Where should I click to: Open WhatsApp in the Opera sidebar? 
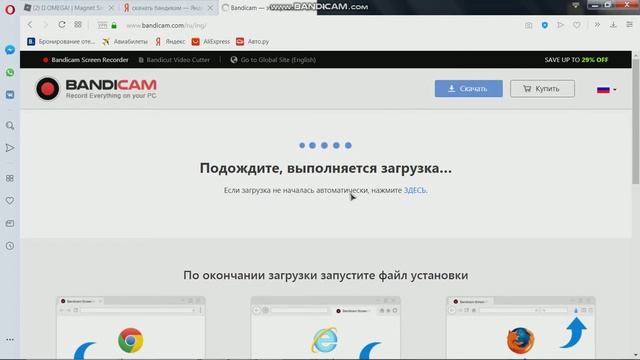click(x=10, y=72)
